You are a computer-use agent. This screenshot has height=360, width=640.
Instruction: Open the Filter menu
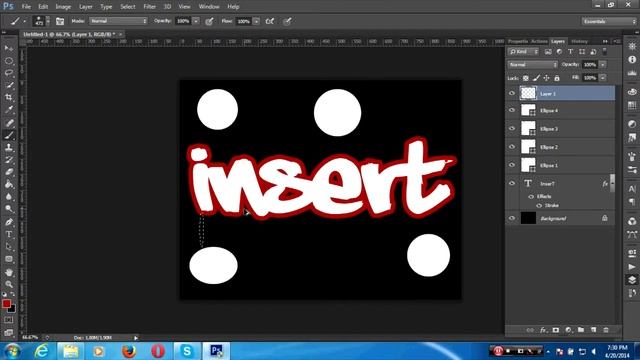(x=149, y=7)
